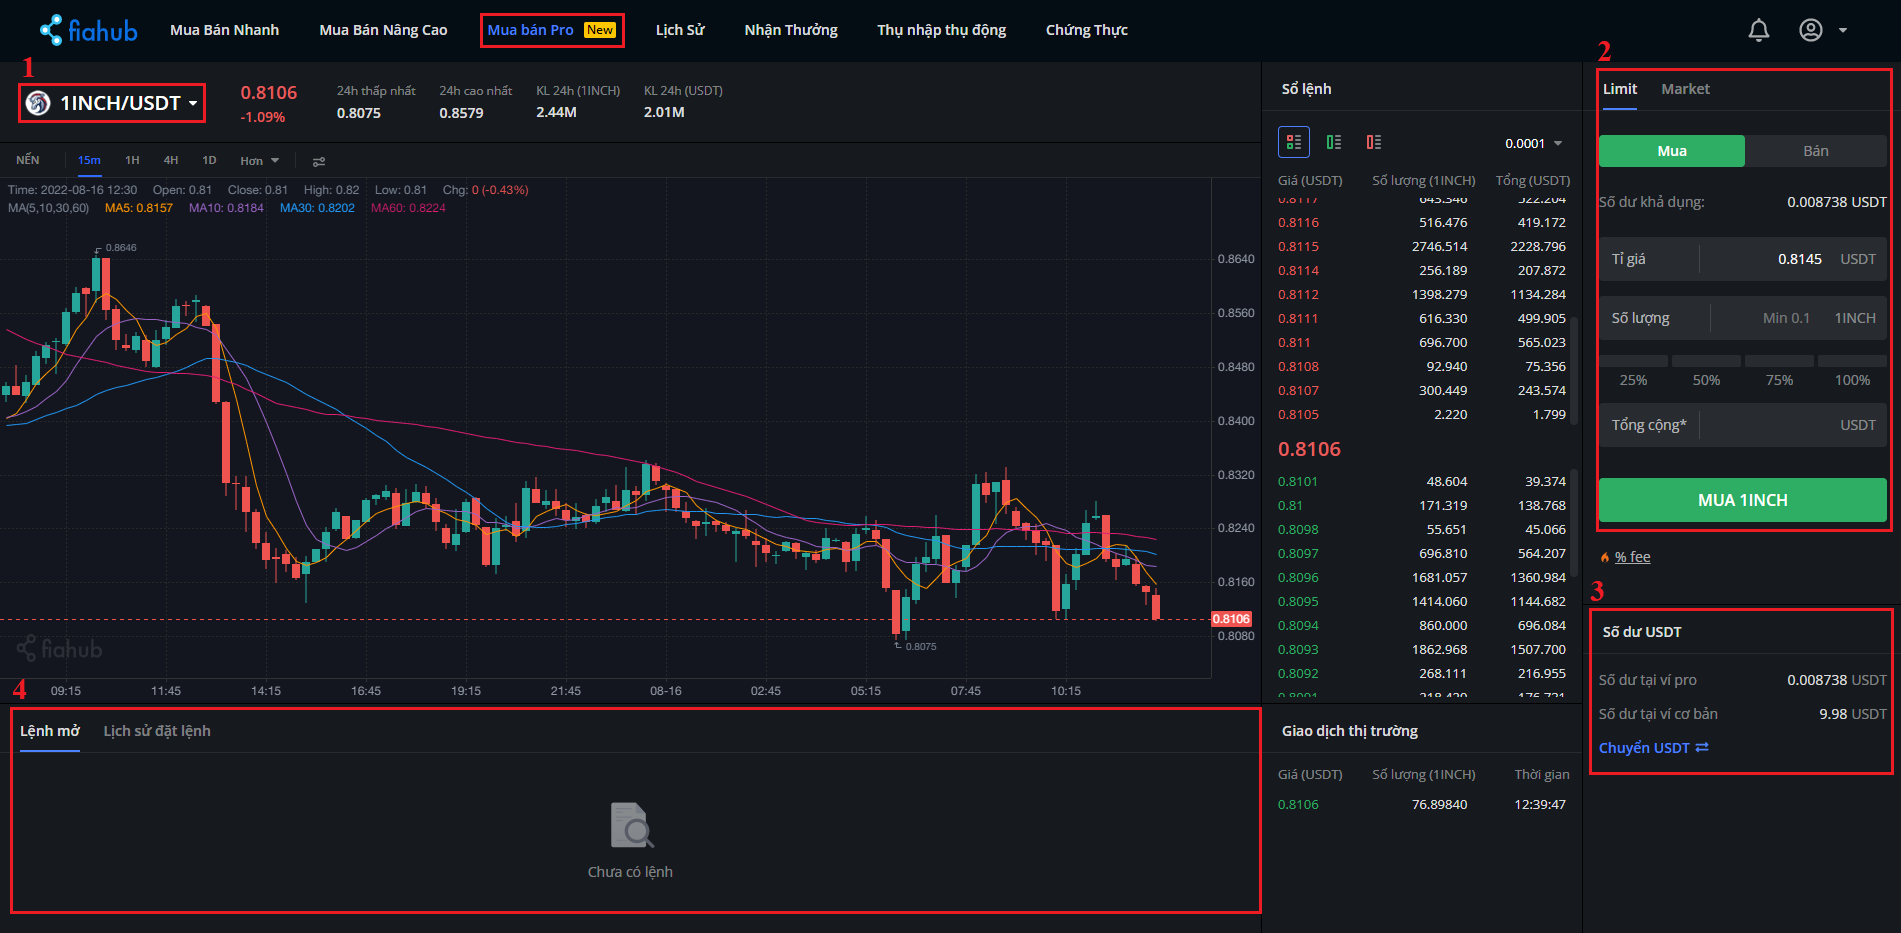1901x933 pixels.
Task: Select the 1D chart interval
Action: (209, 161)
